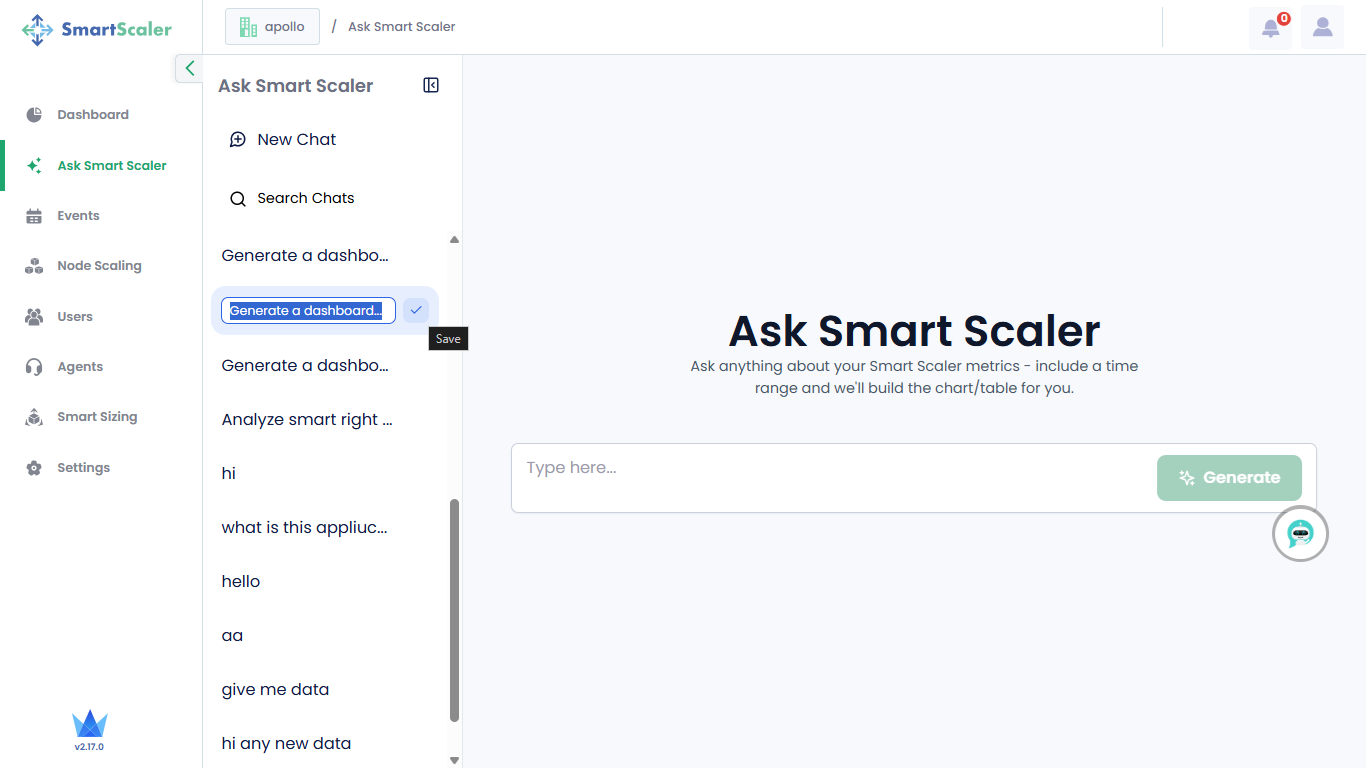Go to the Dashboard page
Image resolution: width=1369 pixels, height=768 pixels.
coord(92,115)
